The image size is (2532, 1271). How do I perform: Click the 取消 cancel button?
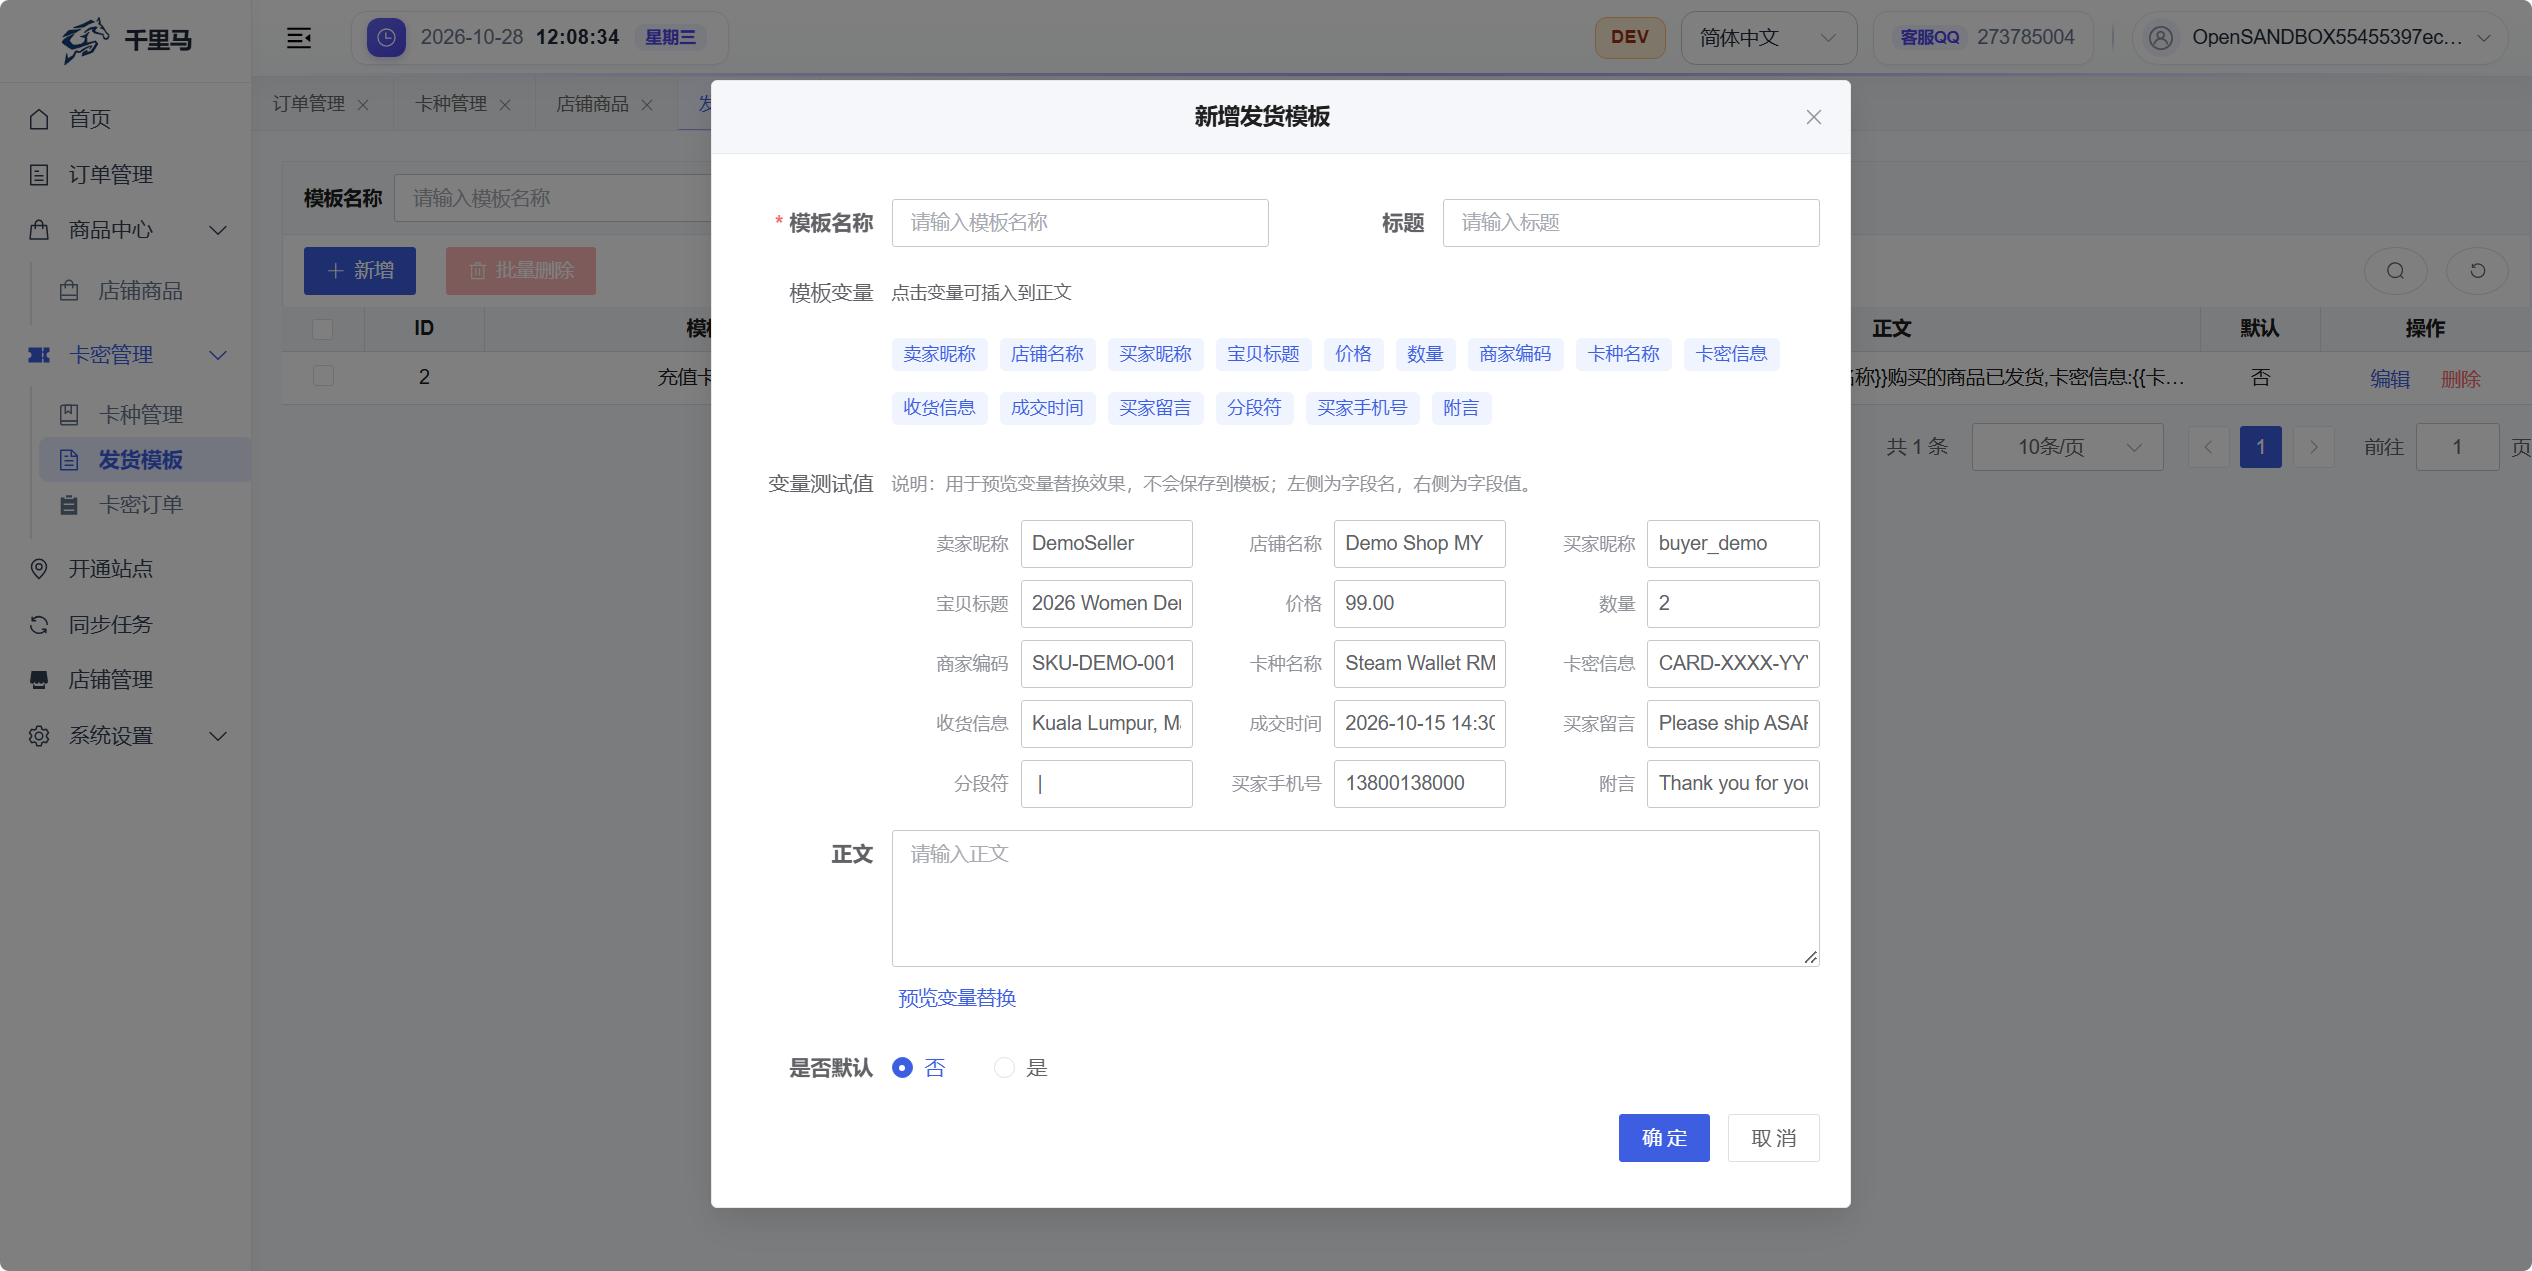pos(1774,1138)
